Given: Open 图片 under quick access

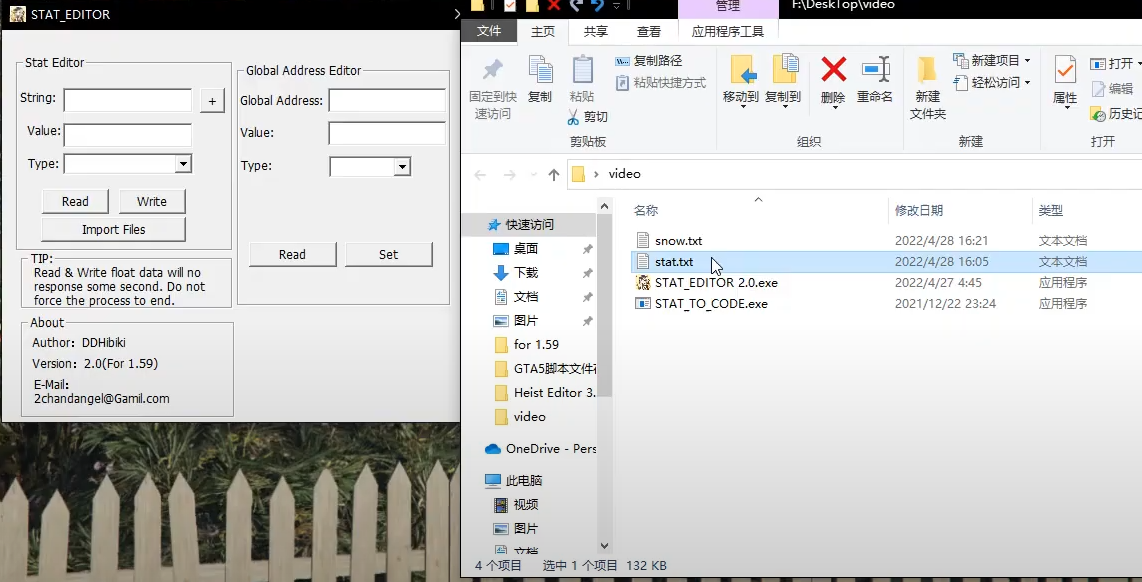Looking at the screenshot, I should (526, 321).
